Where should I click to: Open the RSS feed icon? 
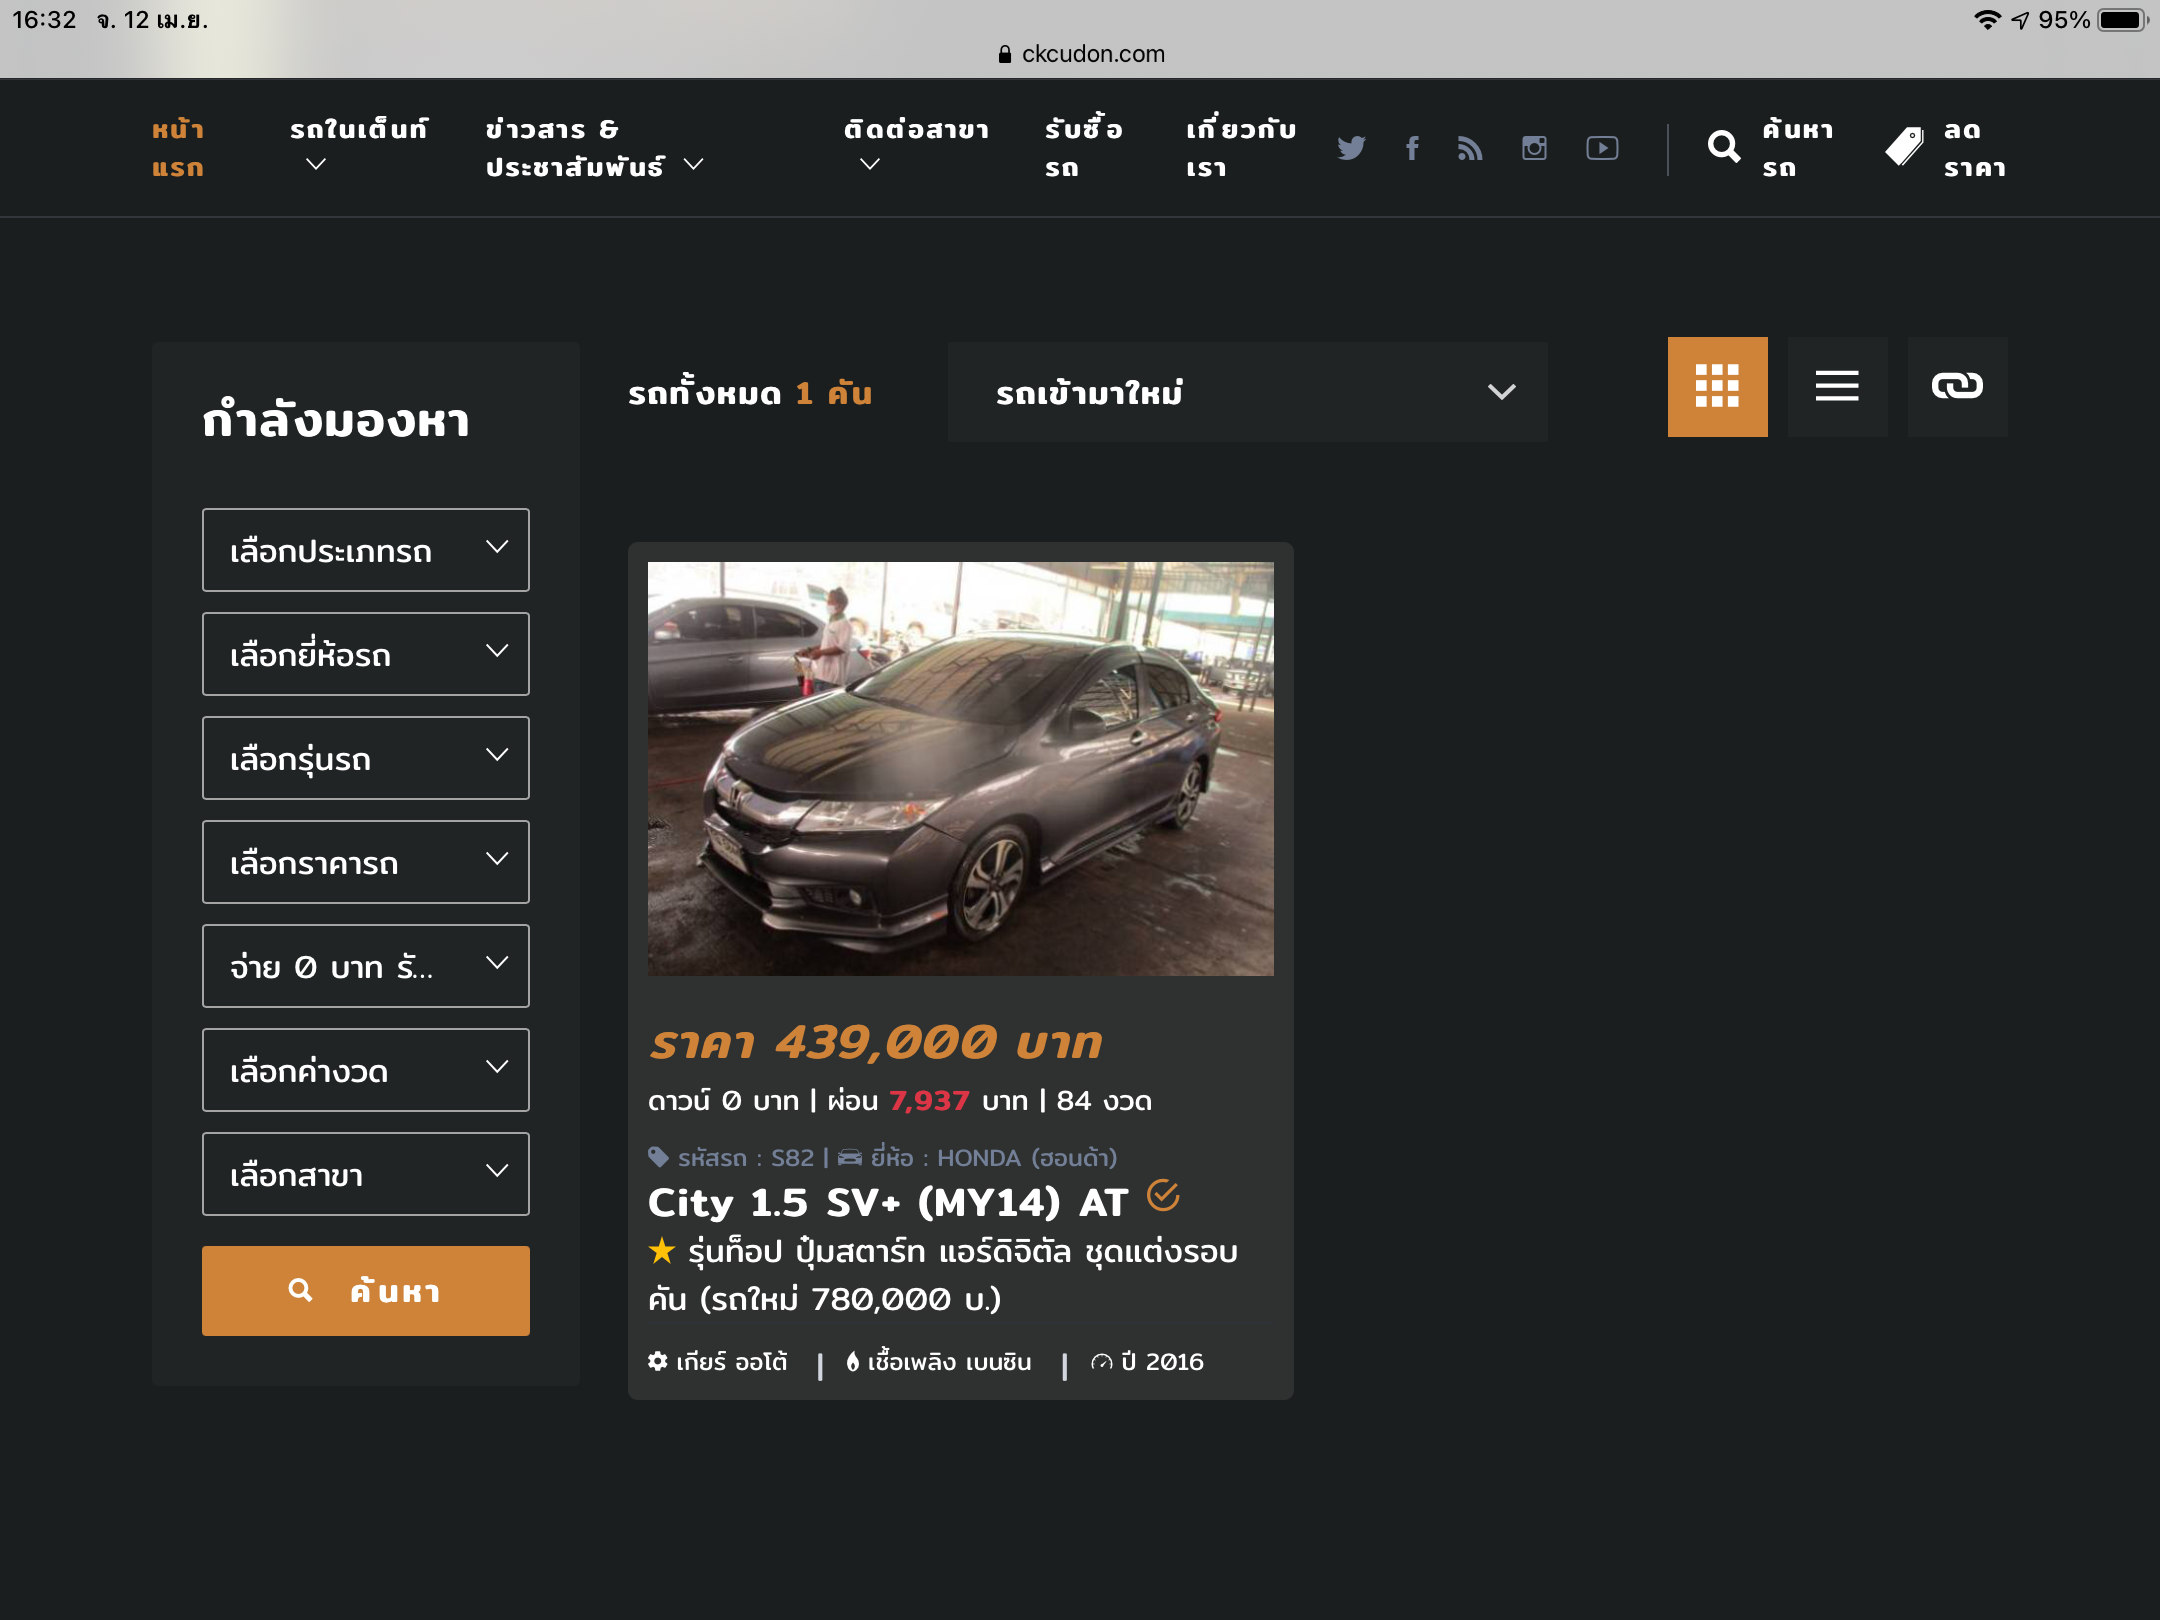coord(1470,148)
